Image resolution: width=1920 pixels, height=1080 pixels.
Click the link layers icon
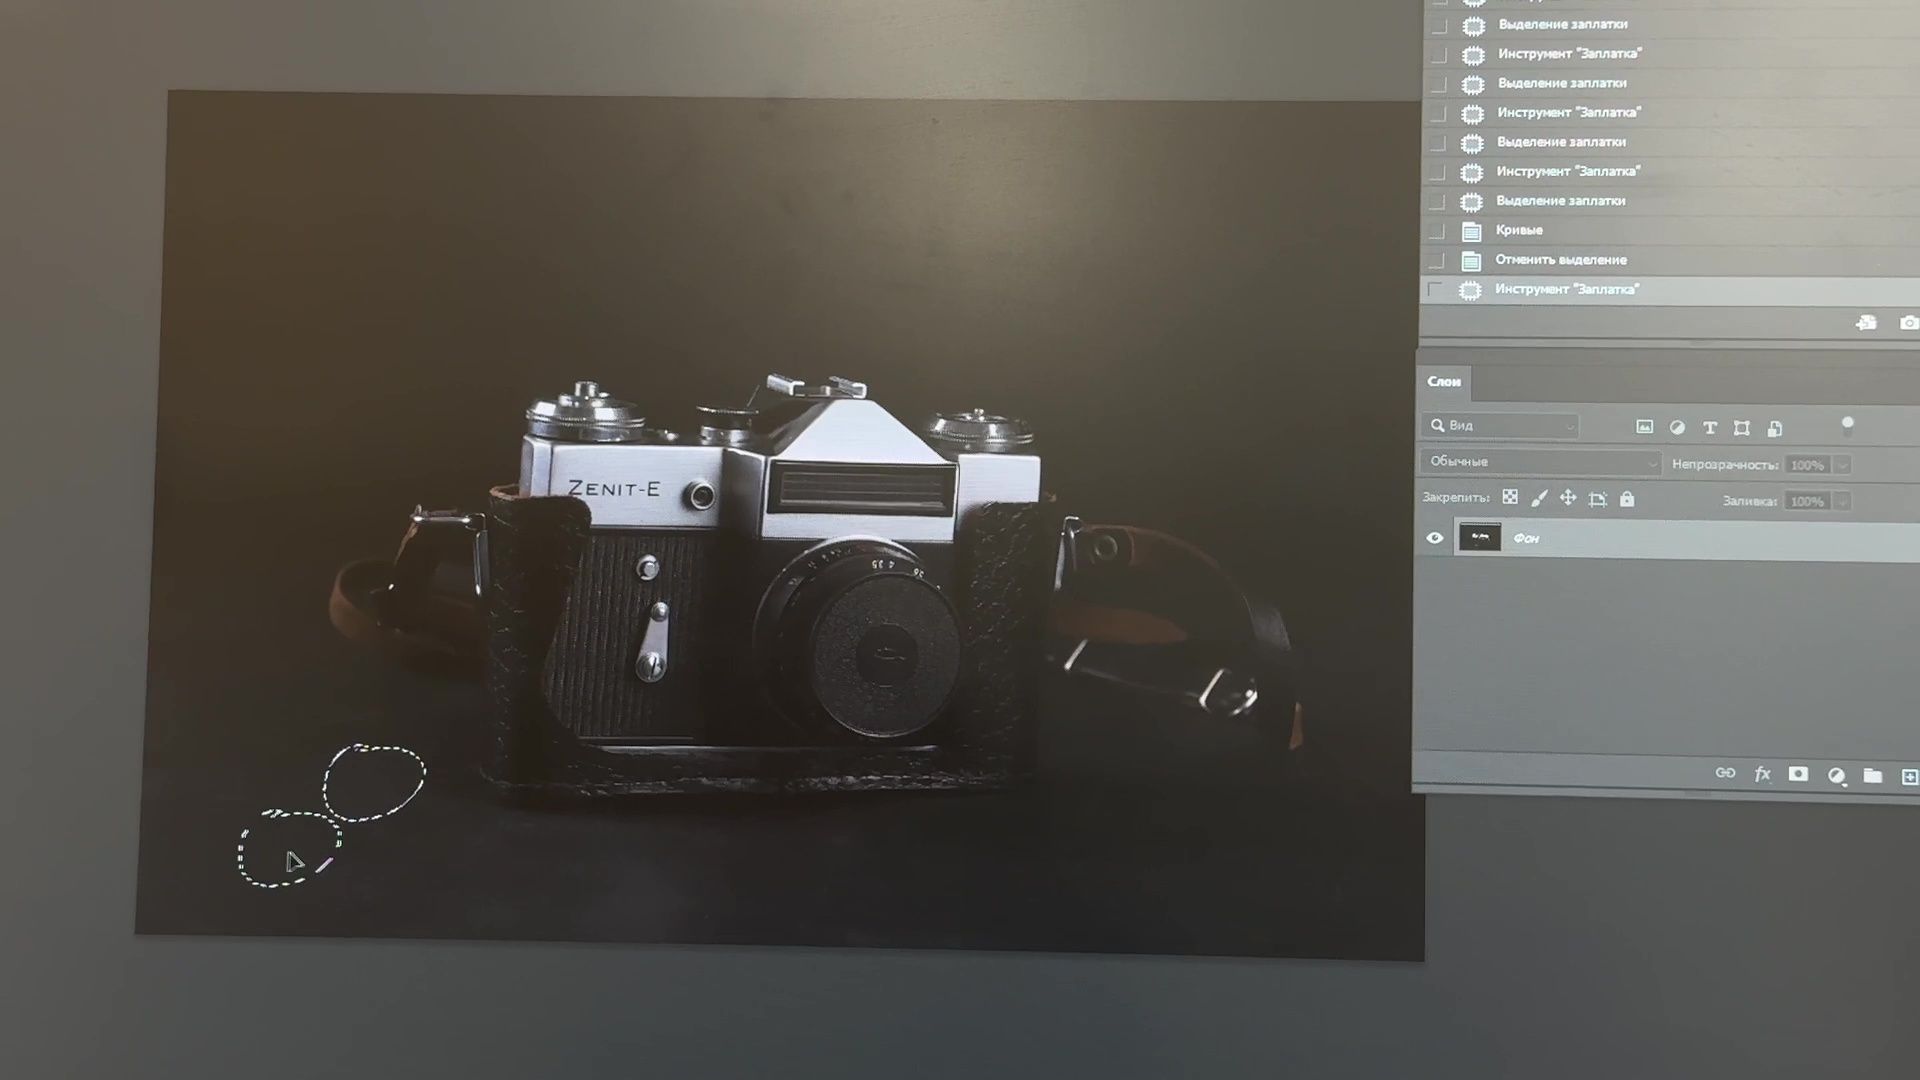pyautogui.click(x=1725, y=773)
